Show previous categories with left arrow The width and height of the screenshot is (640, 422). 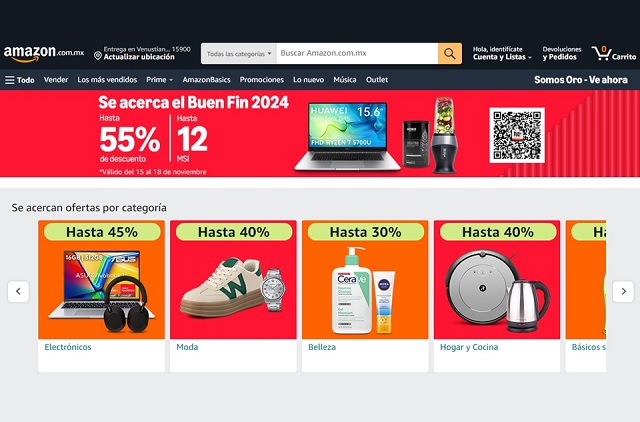coord(18,291)
